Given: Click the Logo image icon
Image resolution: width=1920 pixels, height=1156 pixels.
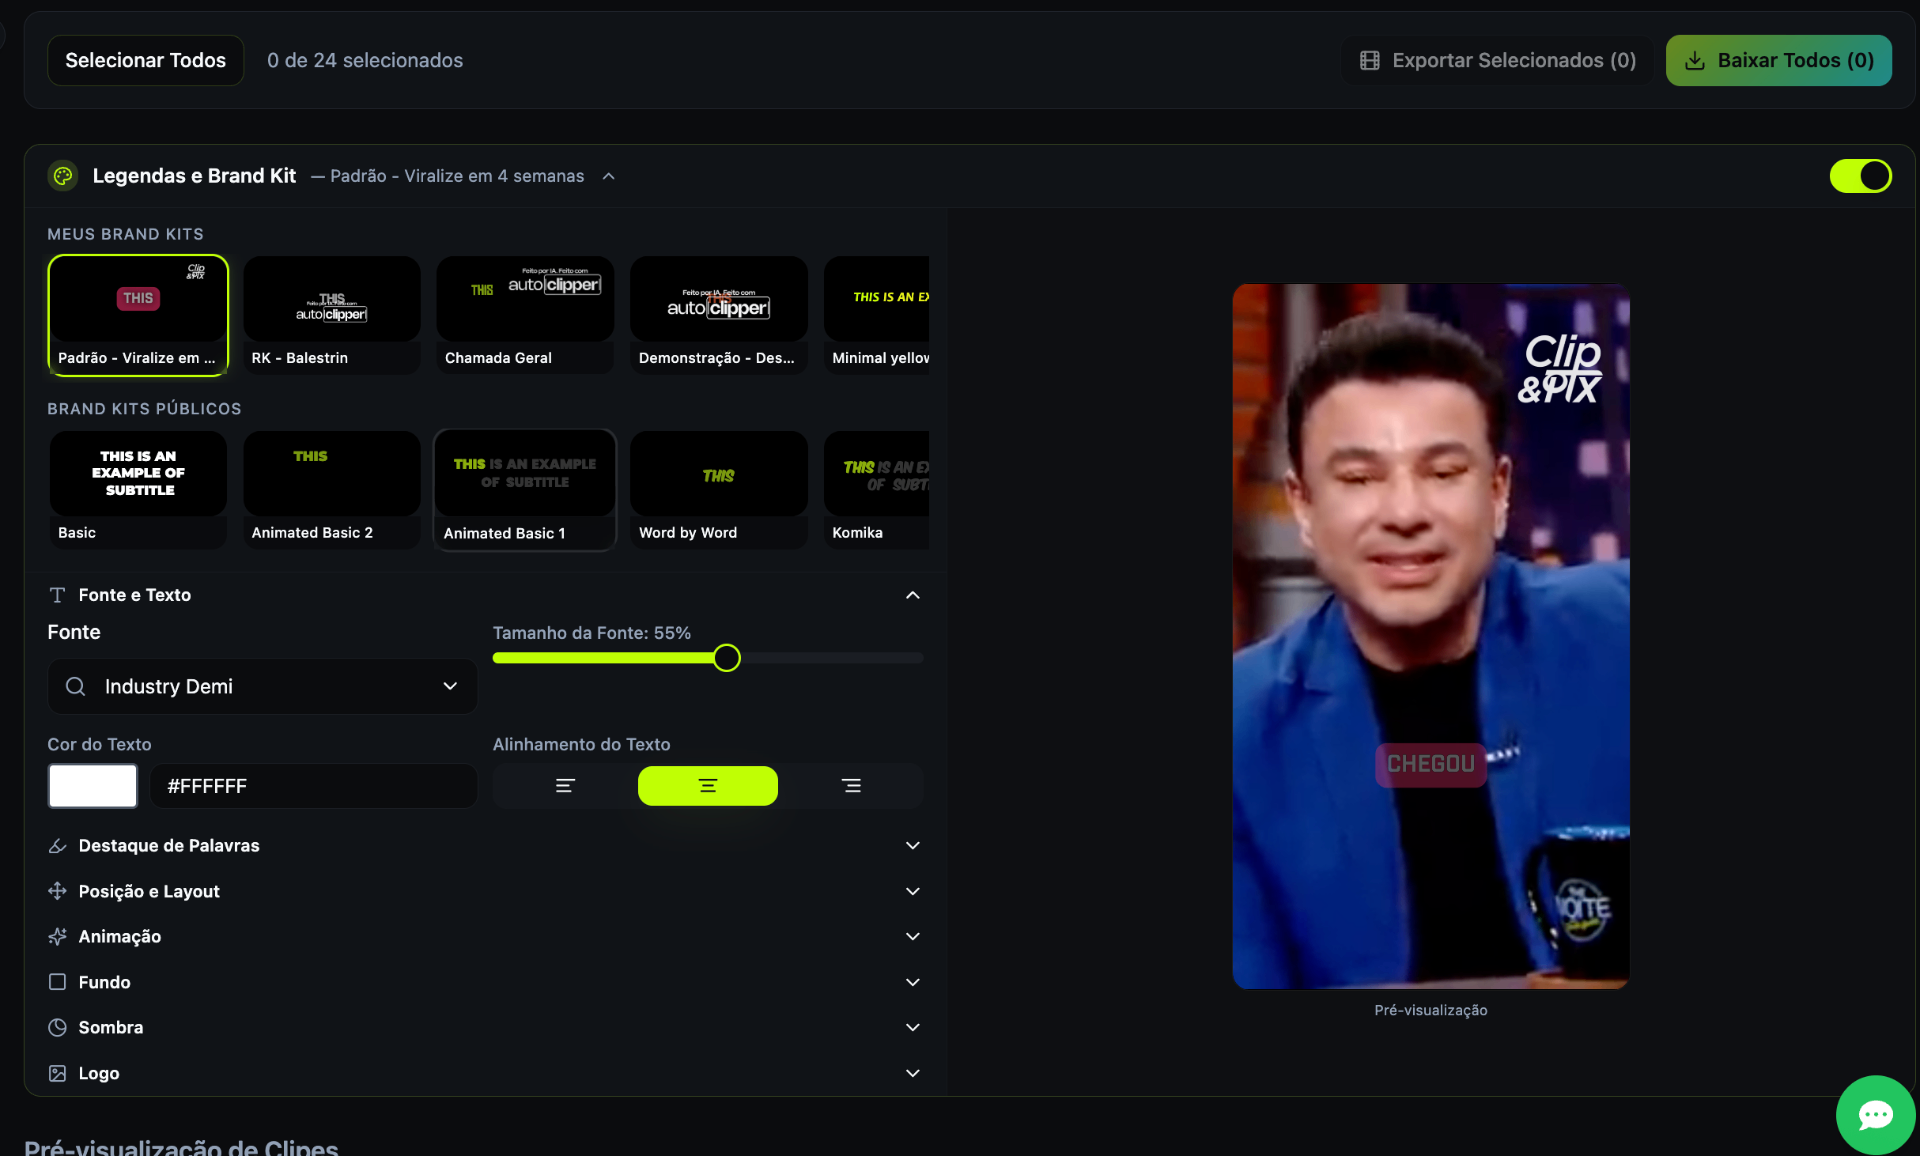Looking at the screenshot, I should (x=57, y=1073).
